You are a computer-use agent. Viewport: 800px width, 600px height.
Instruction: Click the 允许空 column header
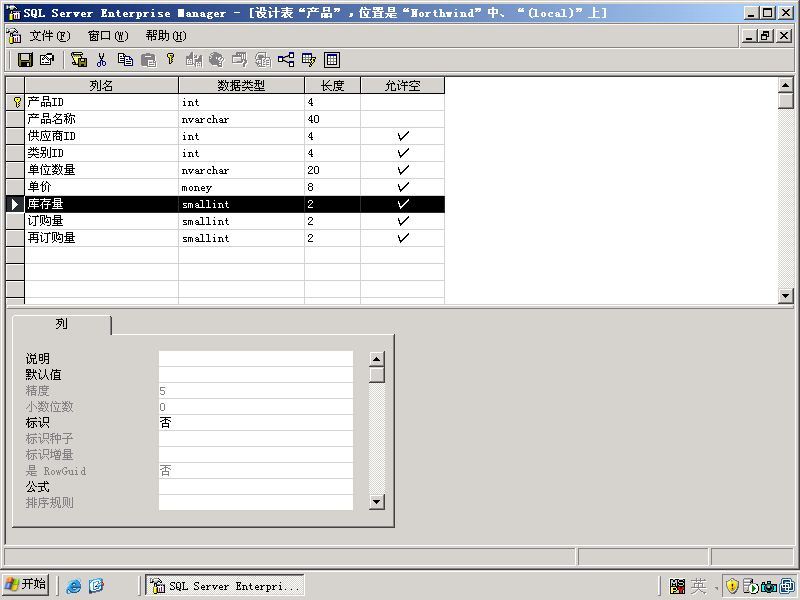[x=403, y=85]
